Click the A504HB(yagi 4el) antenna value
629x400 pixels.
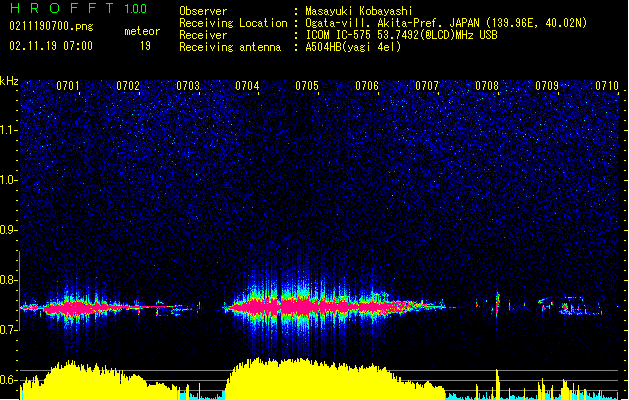point(353,47)
